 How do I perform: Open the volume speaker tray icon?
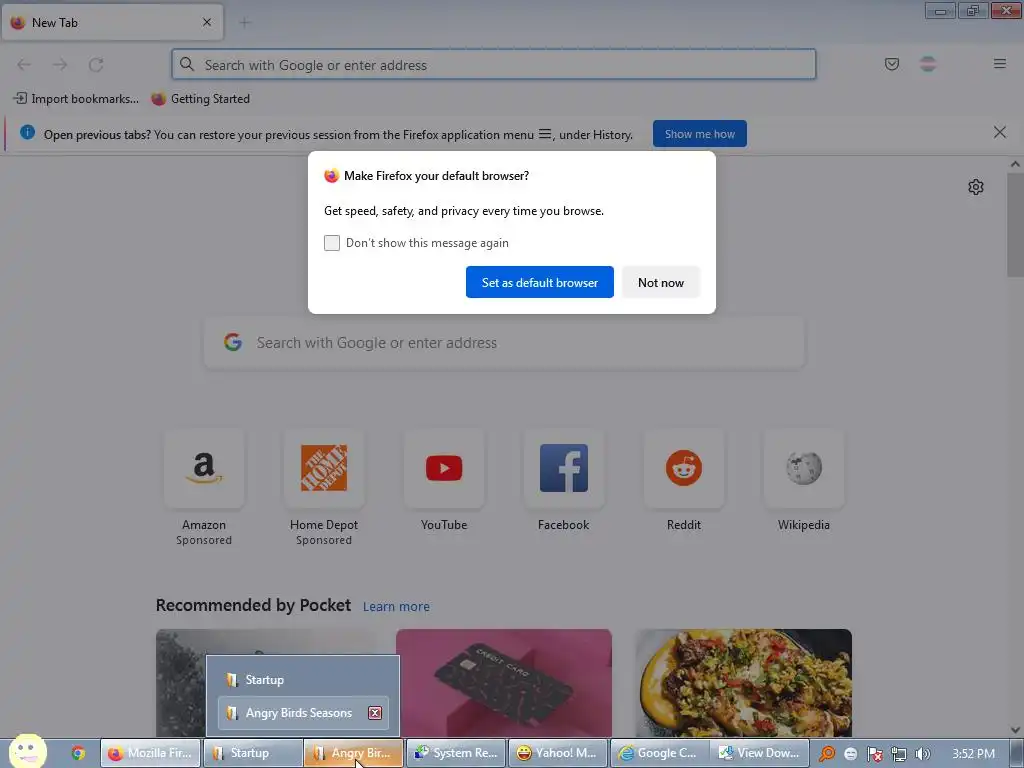click(x=922, y=754)
